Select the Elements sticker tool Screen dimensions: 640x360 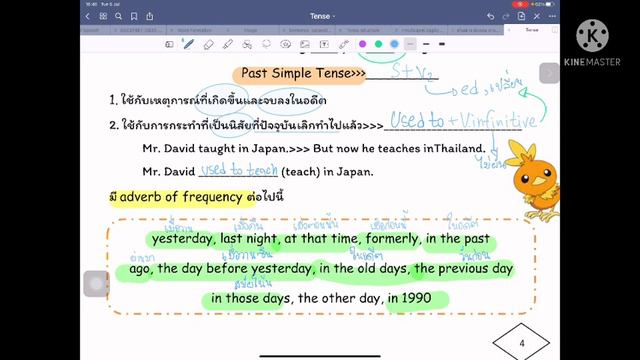(285, 44)
